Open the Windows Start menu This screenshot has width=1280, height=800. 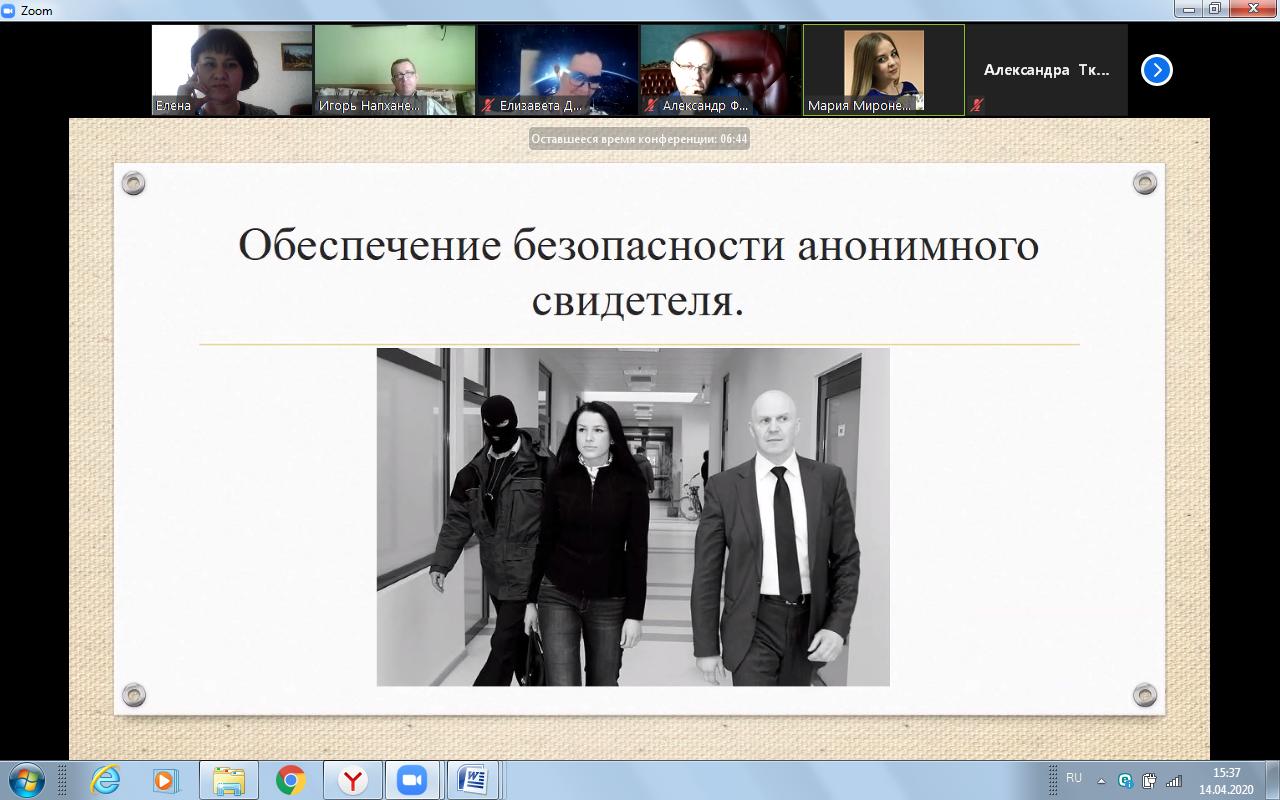(x=27, y=779)
